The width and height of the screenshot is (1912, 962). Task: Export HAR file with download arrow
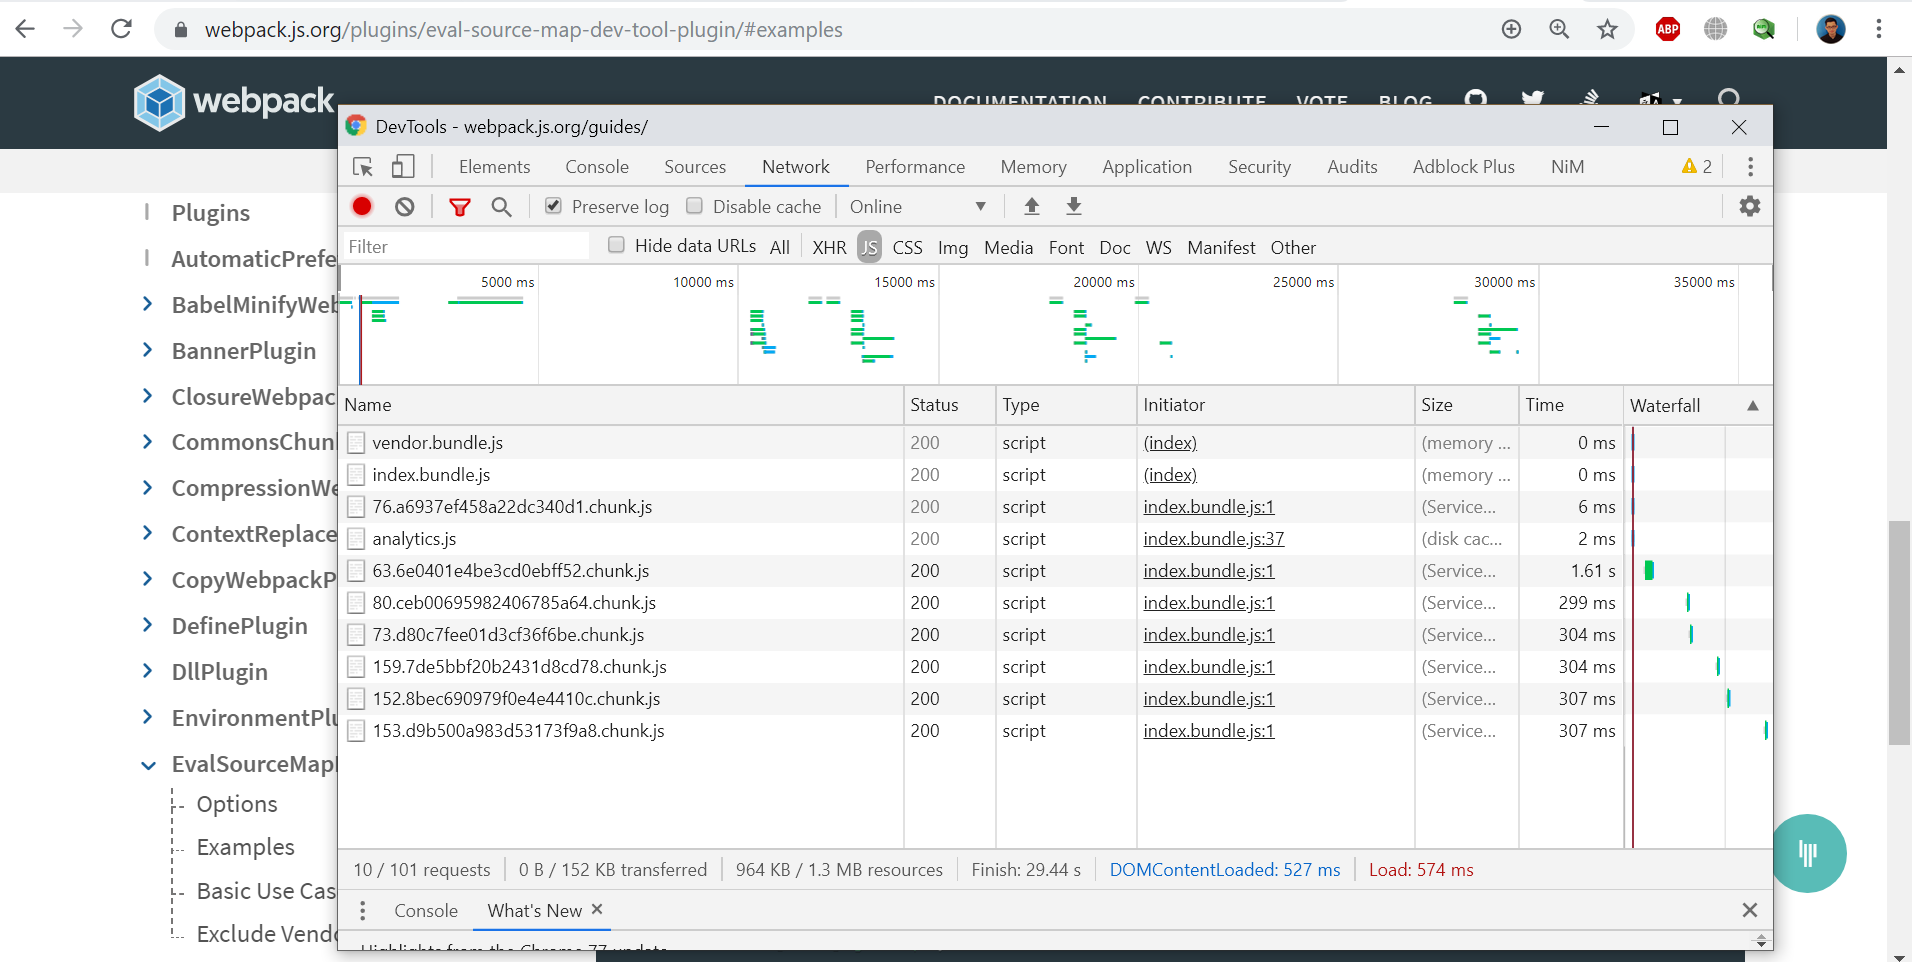(x=1074, y=206)
